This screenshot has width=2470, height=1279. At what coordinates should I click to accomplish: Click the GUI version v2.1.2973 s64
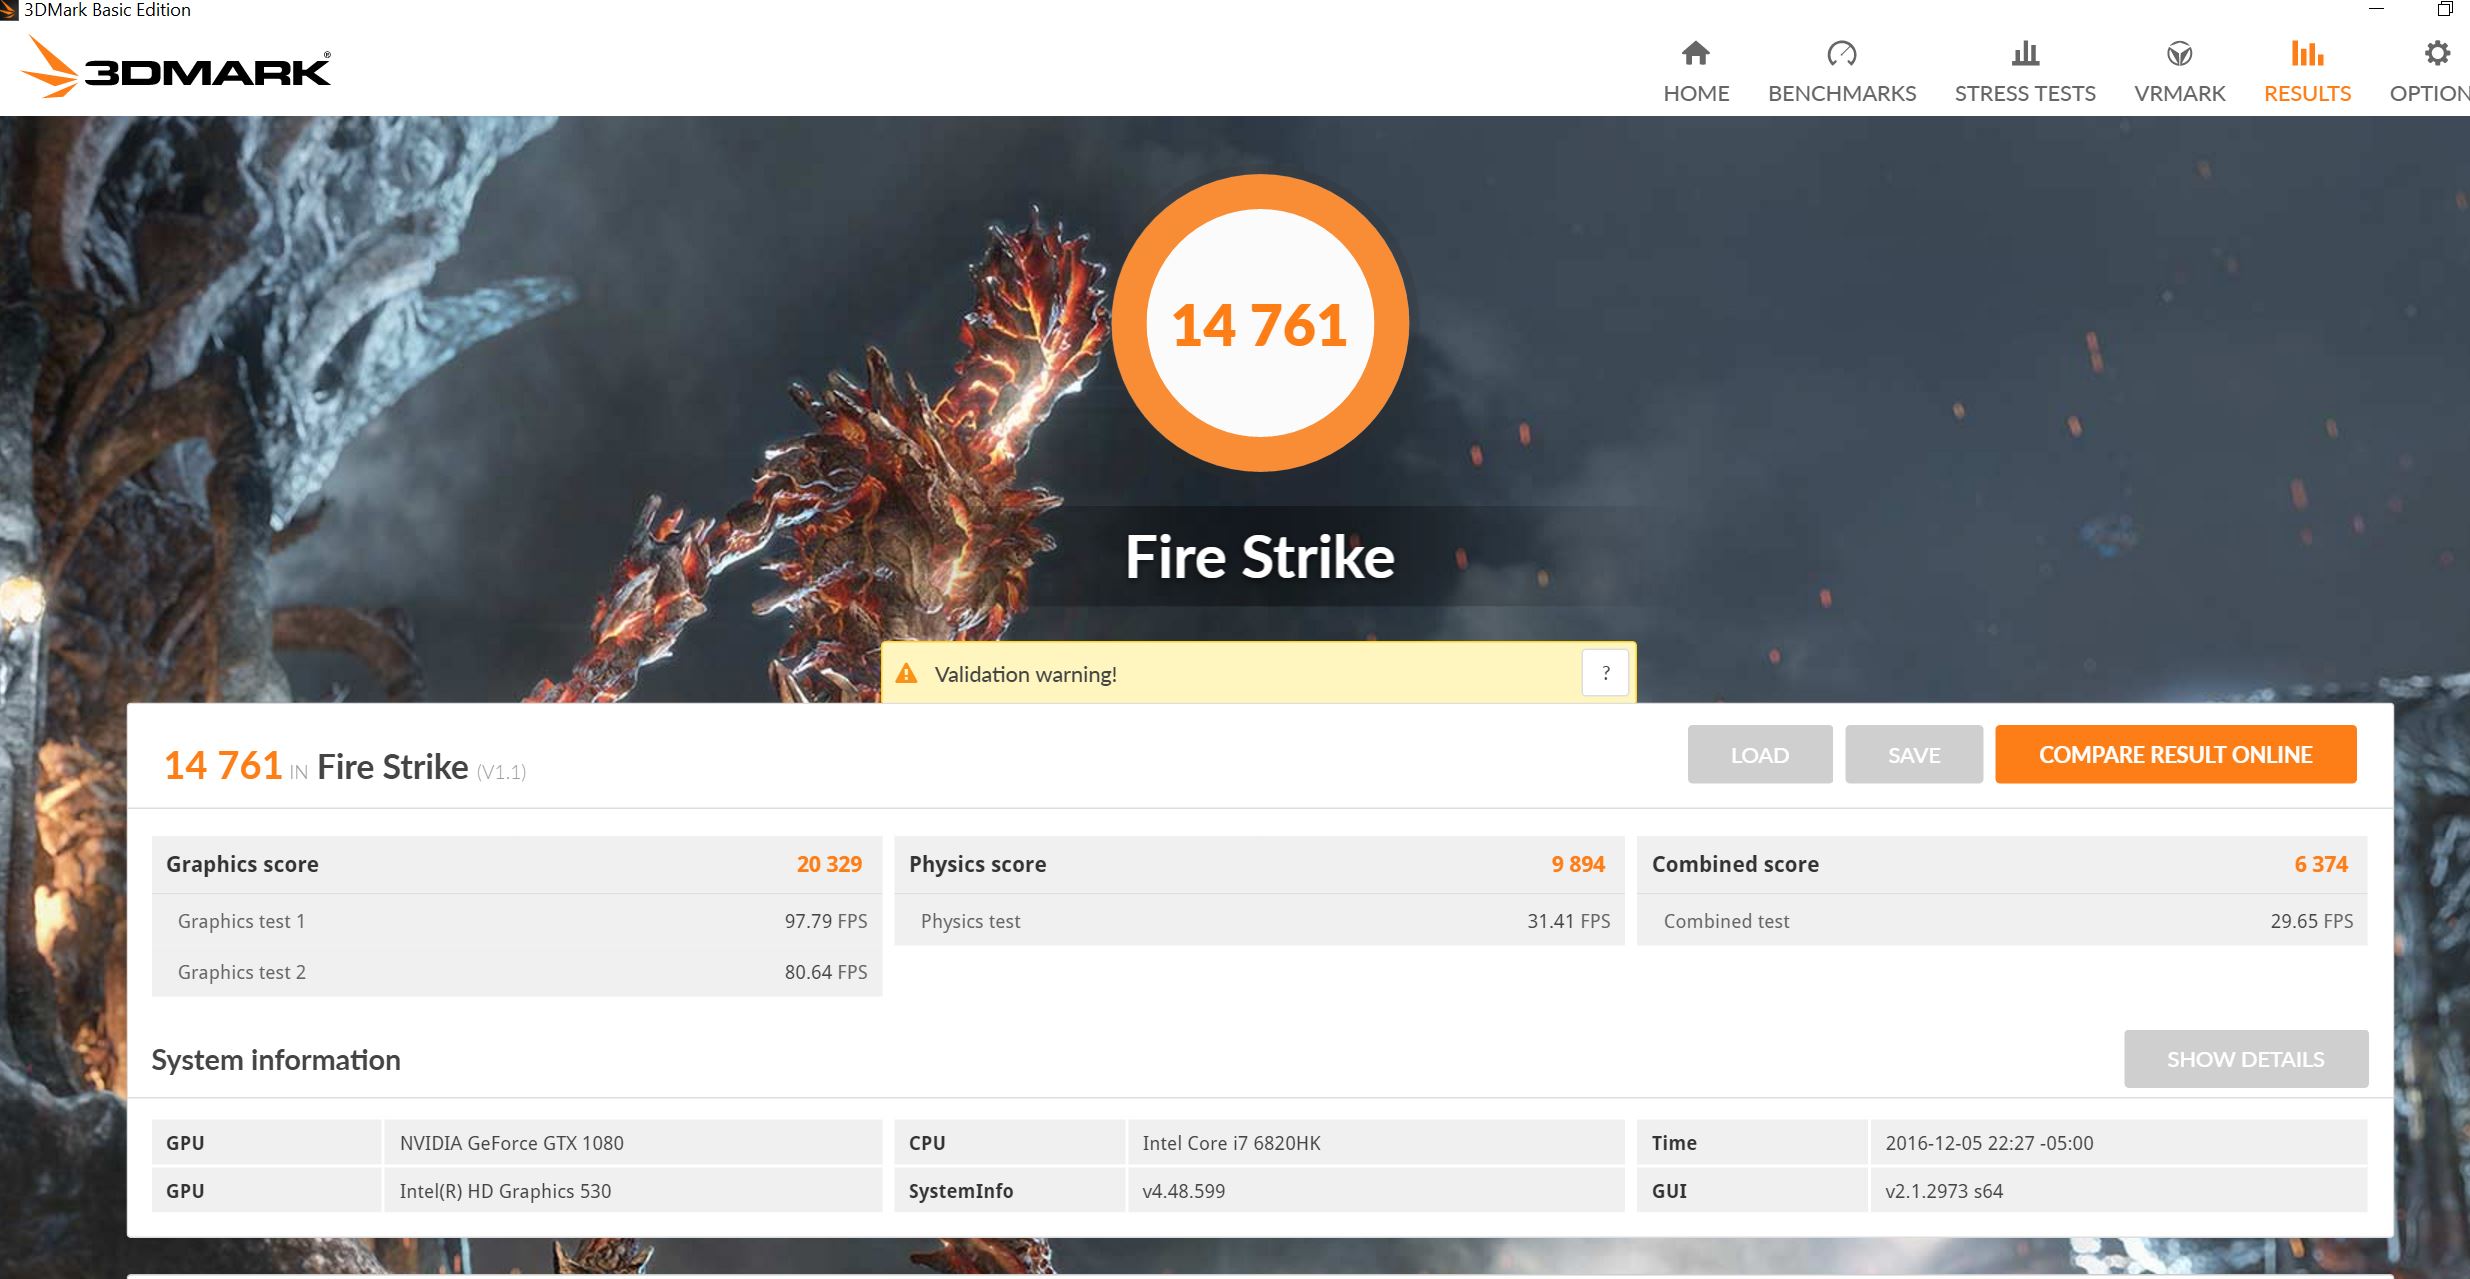pos(1944,1191)
